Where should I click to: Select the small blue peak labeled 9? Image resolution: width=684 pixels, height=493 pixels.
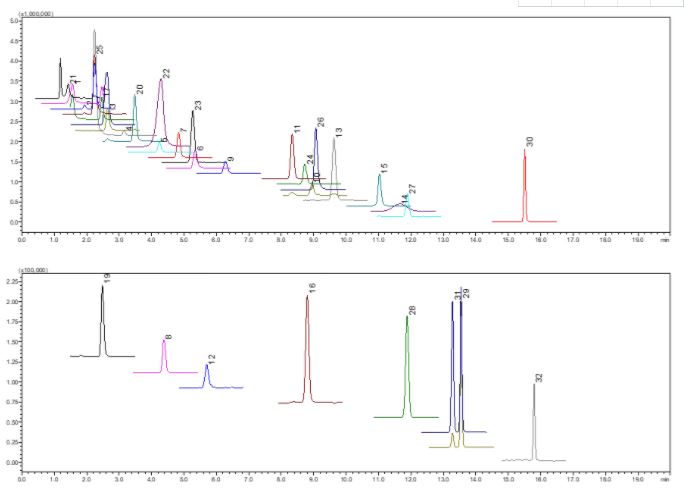coord(226,167)
